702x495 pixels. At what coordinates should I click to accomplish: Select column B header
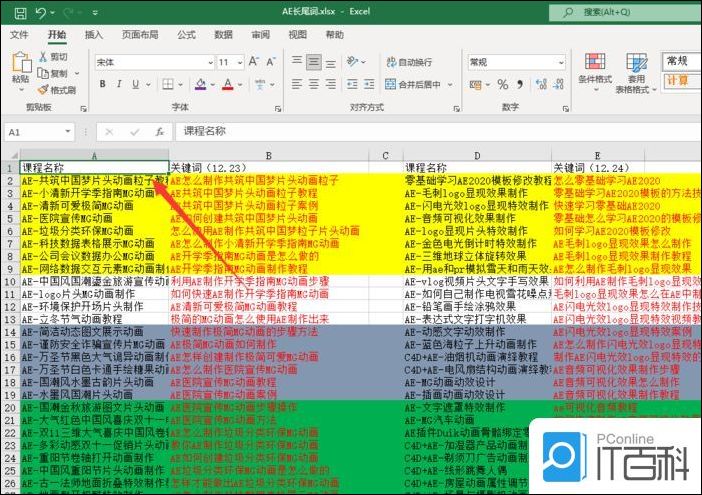(269, 156)
